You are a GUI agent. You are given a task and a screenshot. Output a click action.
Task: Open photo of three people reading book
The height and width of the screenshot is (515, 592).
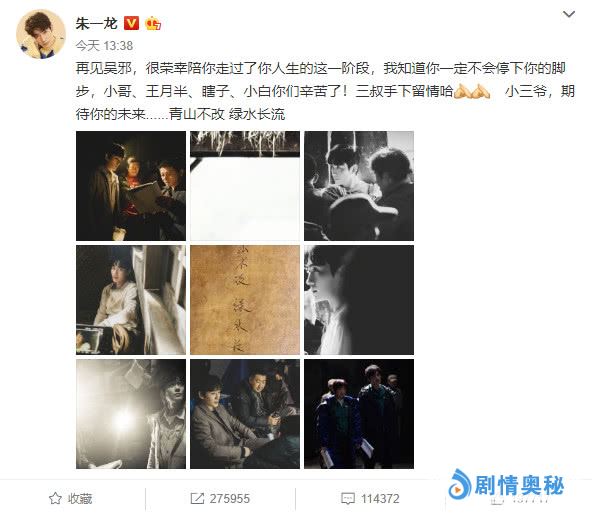click(131, 186)
